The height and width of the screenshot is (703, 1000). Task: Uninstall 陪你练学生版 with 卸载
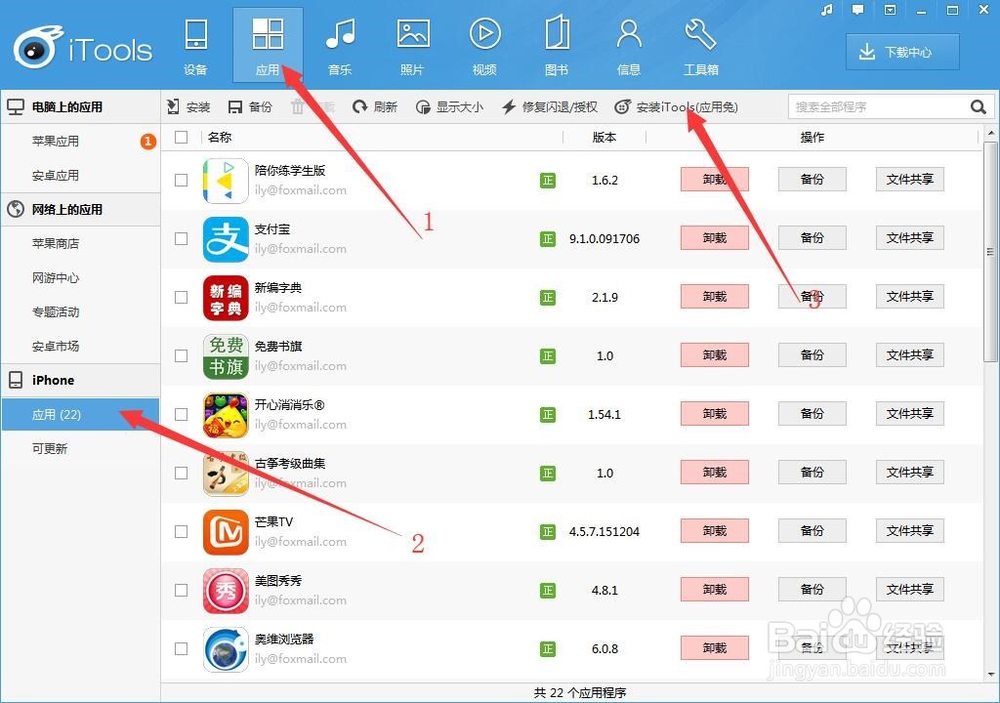pos(715,180)
